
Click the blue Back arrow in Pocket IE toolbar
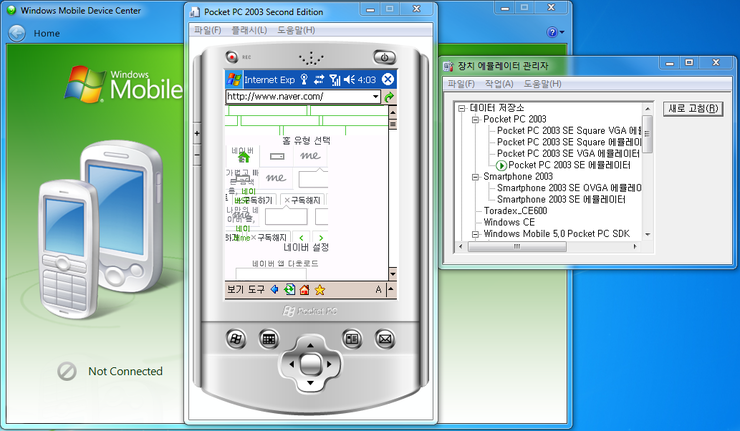click(274, 289)
